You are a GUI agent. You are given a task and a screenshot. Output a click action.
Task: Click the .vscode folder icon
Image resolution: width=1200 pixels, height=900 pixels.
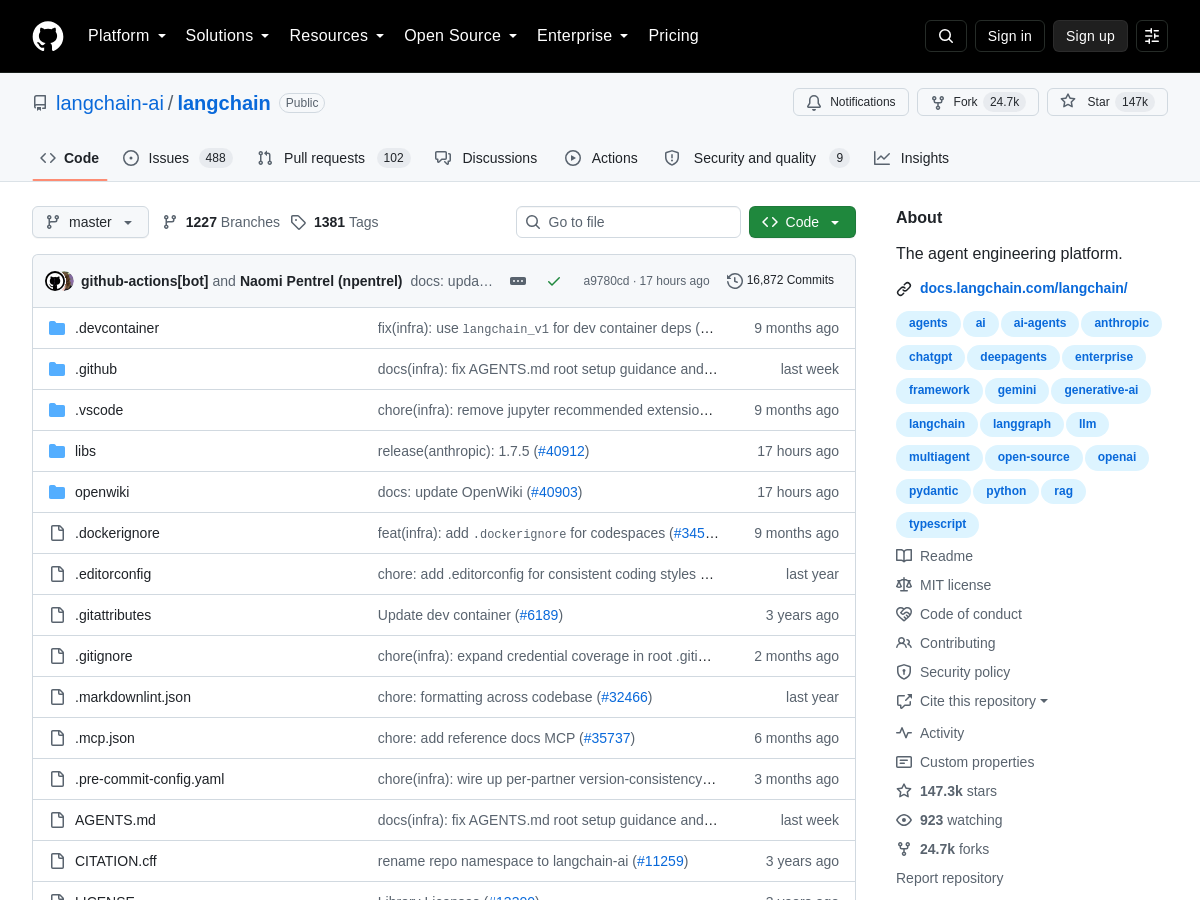[x=57, y=410]
